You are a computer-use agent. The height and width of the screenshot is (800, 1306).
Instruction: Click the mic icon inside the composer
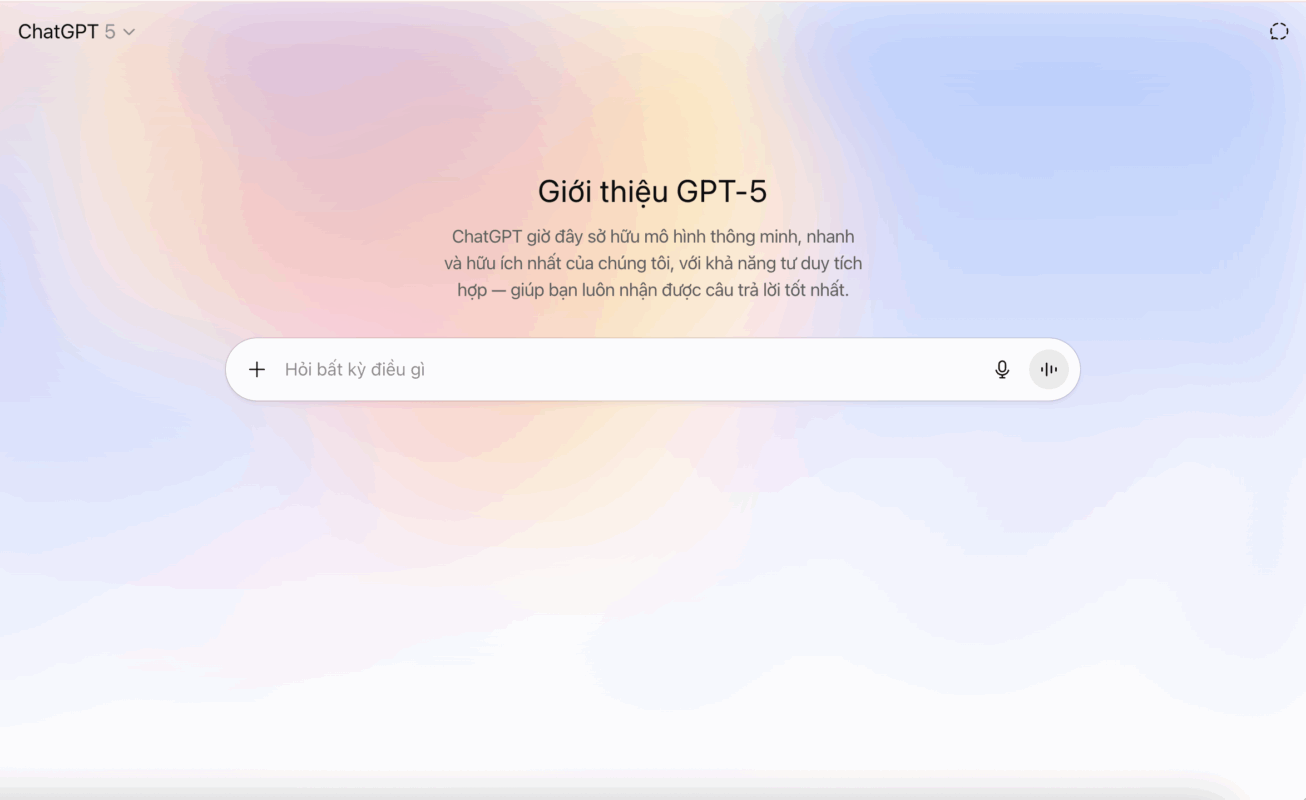coord(1002,370)
